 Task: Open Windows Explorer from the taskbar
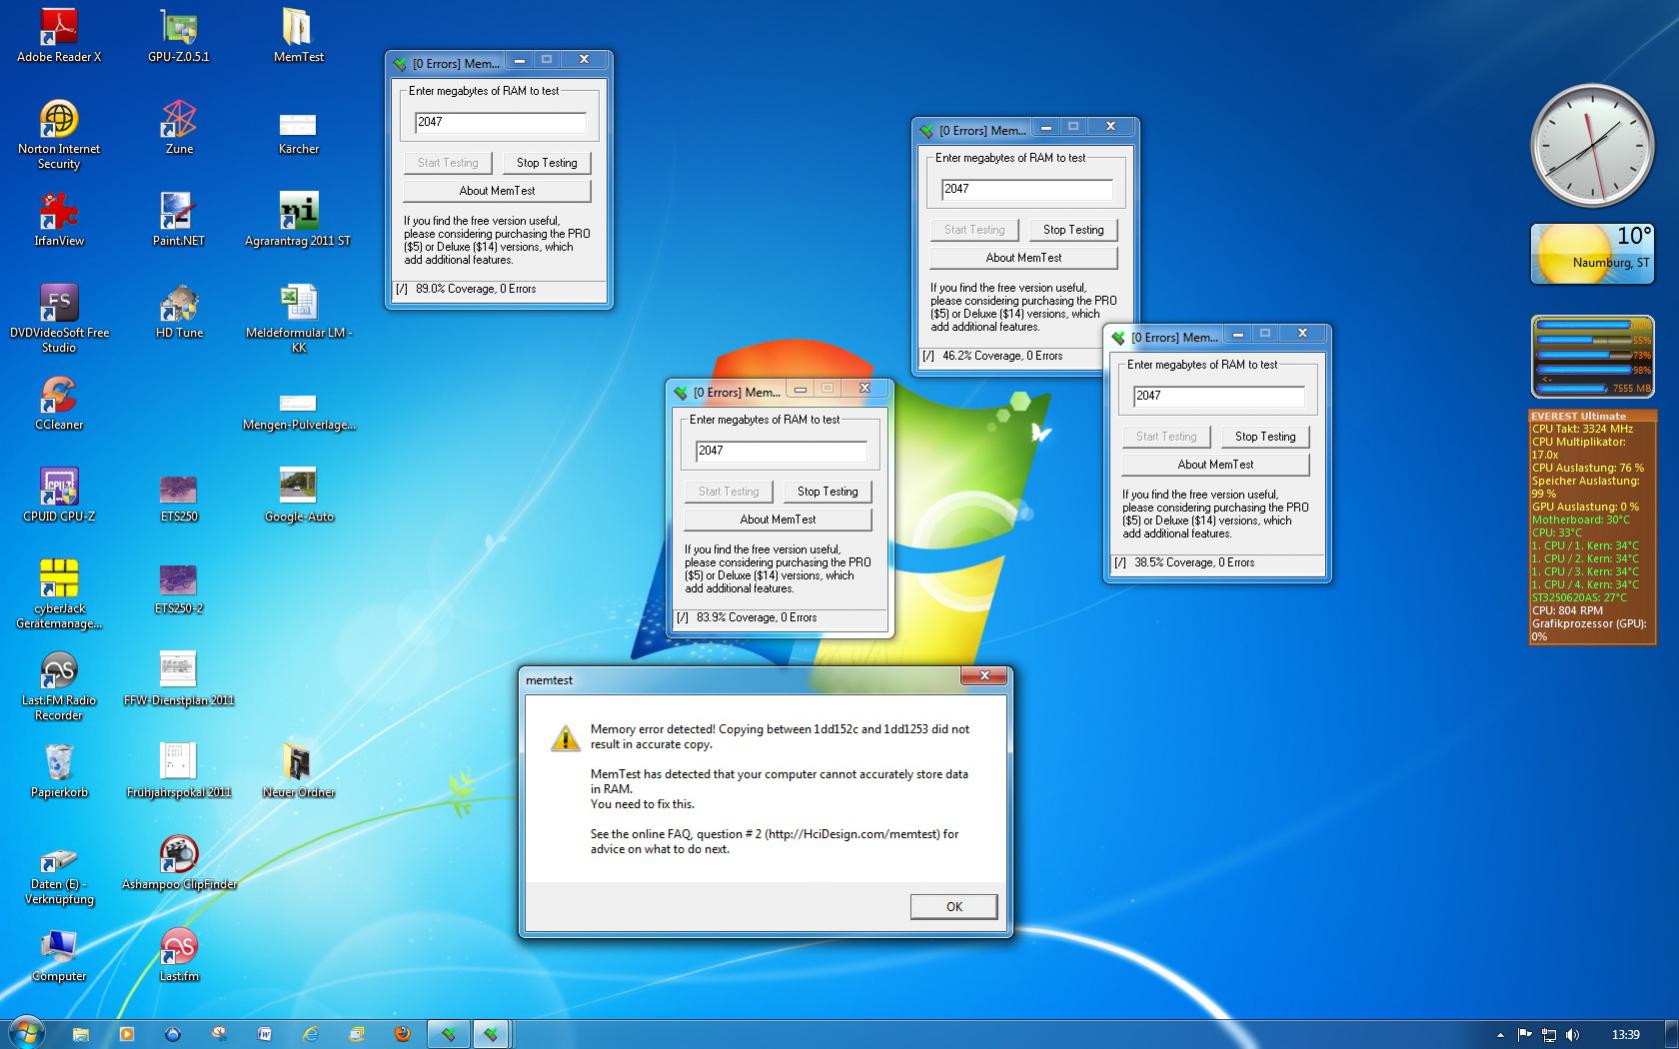(81, 1034)
